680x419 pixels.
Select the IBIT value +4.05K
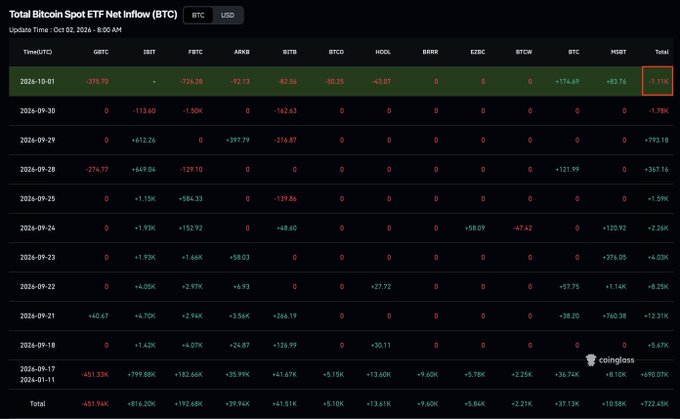[145, 287]
